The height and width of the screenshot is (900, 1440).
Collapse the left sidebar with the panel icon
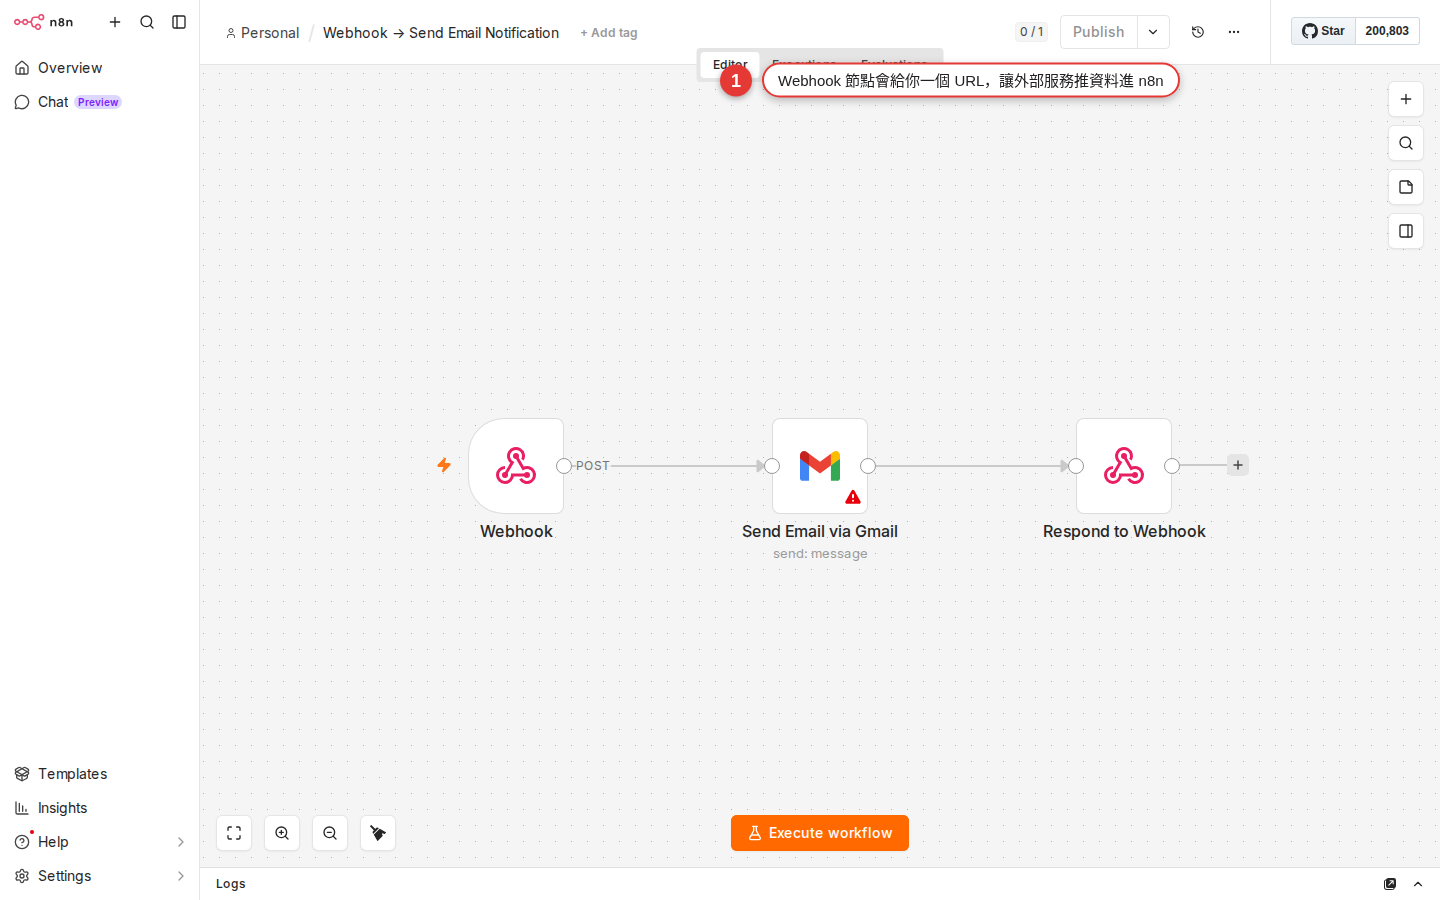coord(179,22)
